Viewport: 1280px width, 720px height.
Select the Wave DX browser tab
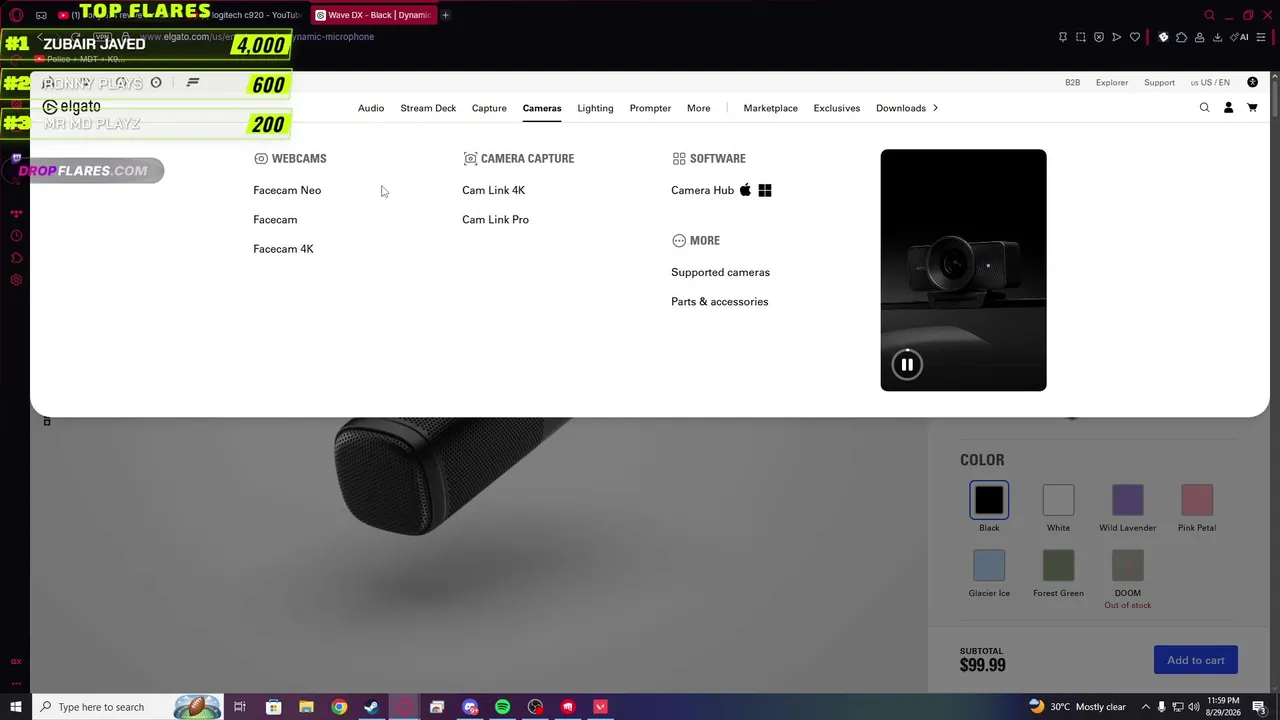coord(372,15)
